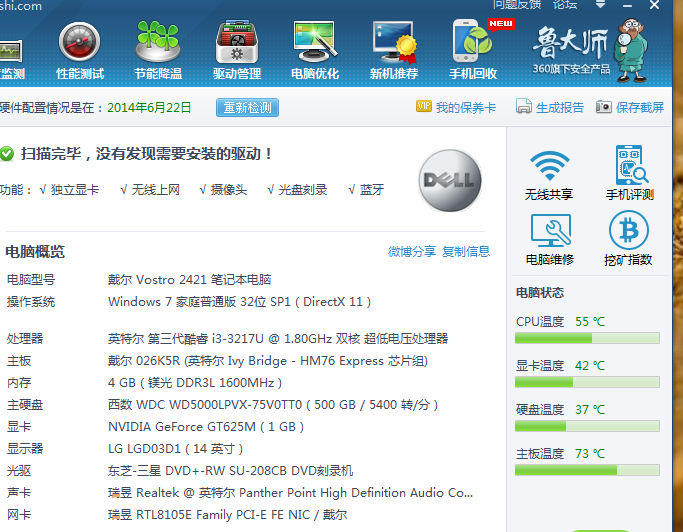Screen dimensions: 683x532
Task: Click 复制信息 copy info link
Action: click(466, 251)
